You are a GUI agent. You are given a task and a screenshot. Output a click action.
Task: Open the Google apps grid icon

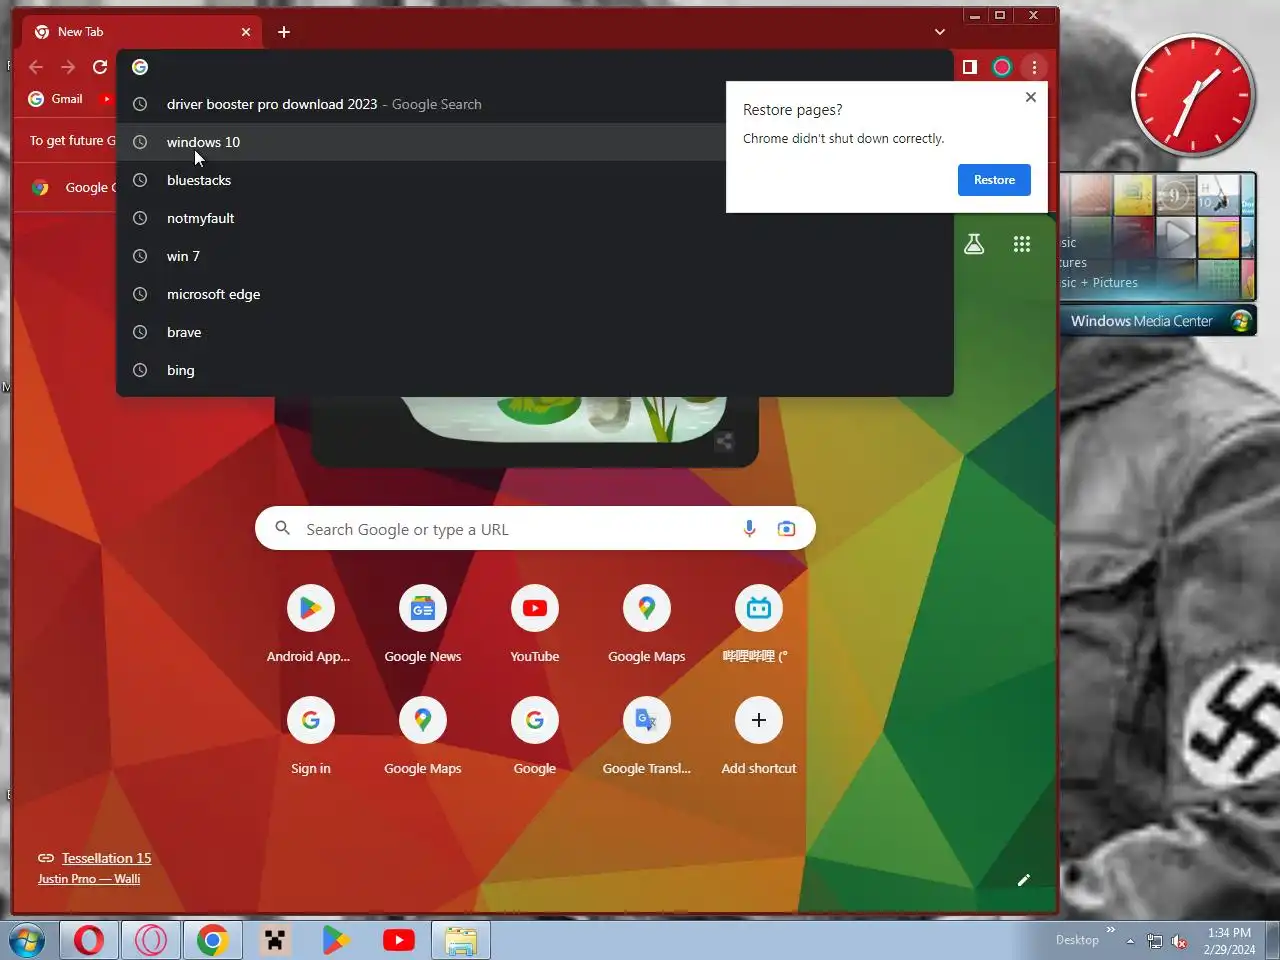pyautogui.click(x=1022, y=244)
